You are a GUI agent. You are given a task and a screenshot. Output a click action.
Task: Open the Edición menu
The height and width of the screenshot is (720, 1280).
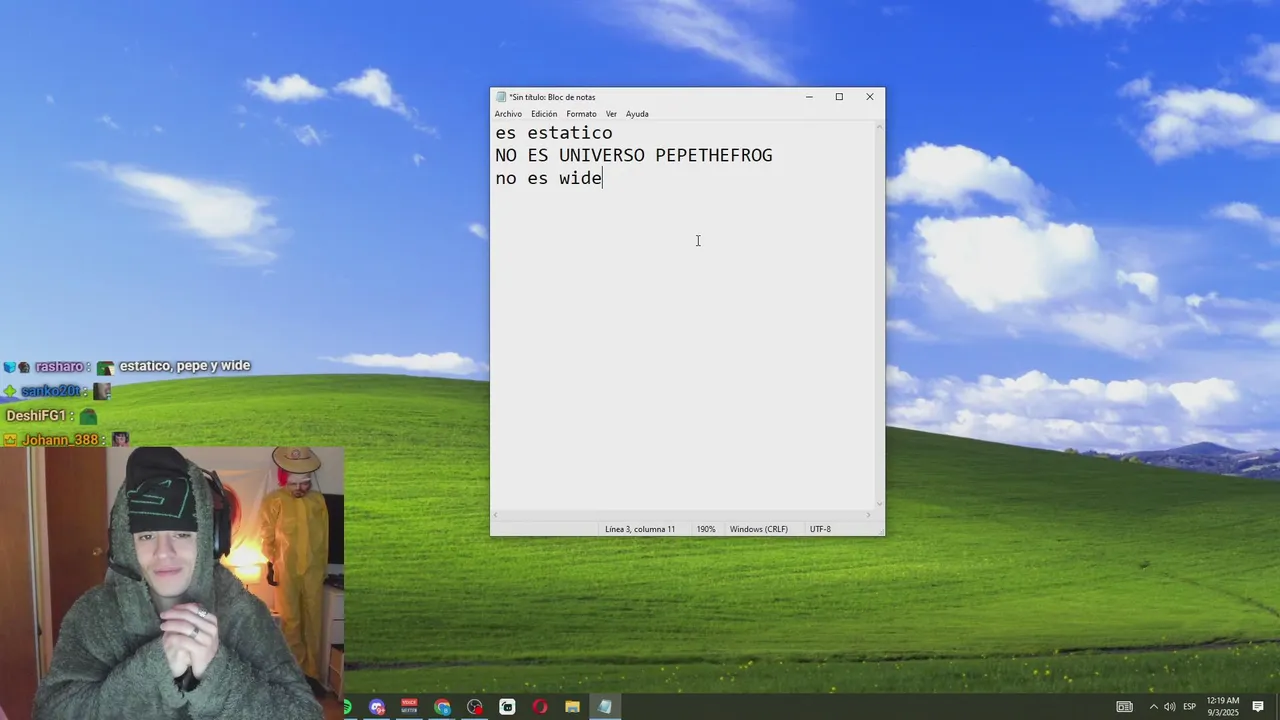(x=544, y=114)
